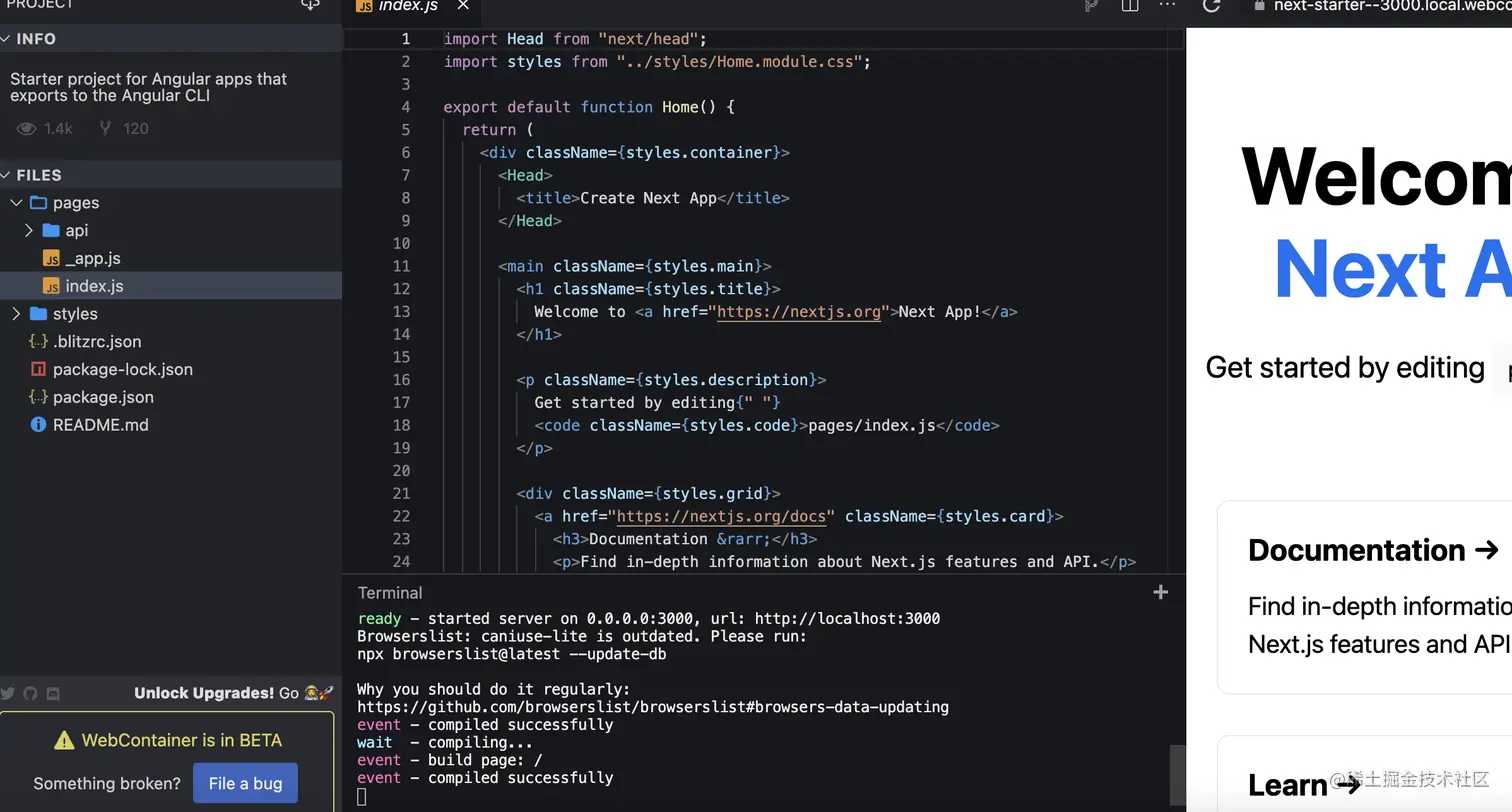Open _app.js in the file tree
The width and height of the screenshot is (1512, 812).
click(171, 258)
